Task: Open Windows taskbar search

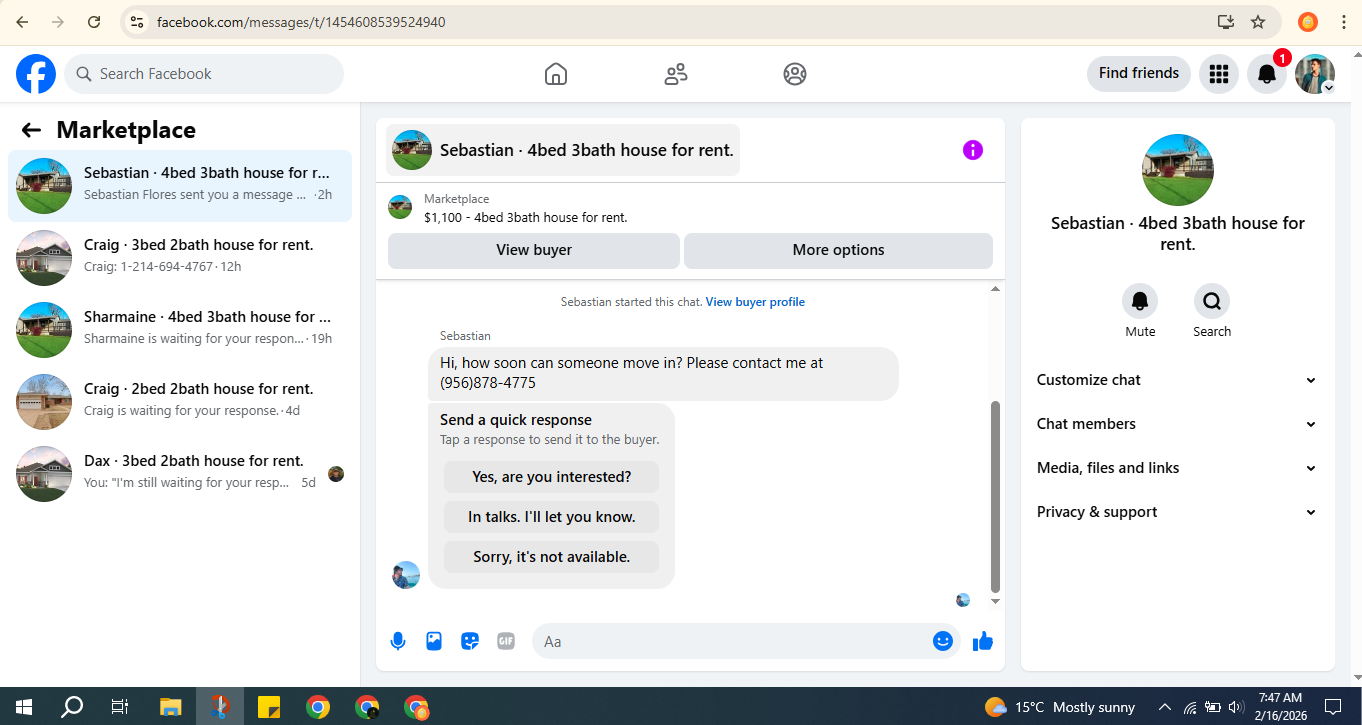Action: tap(72, 707)
